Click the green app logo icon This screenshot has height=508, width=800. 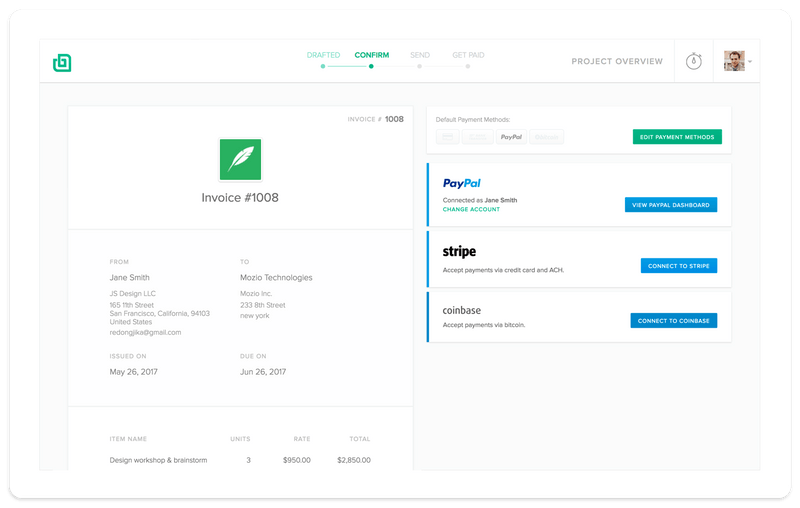coord(62,63)
